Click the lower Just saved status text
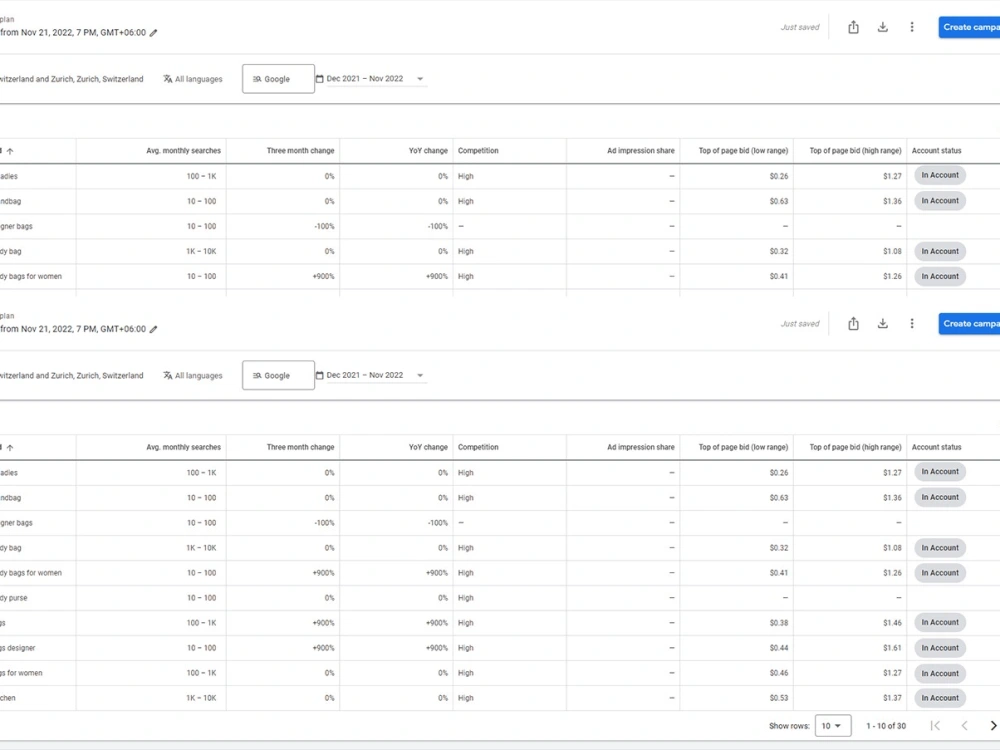The width and height of the screenshot is (1000, 750). coord(800,323)
